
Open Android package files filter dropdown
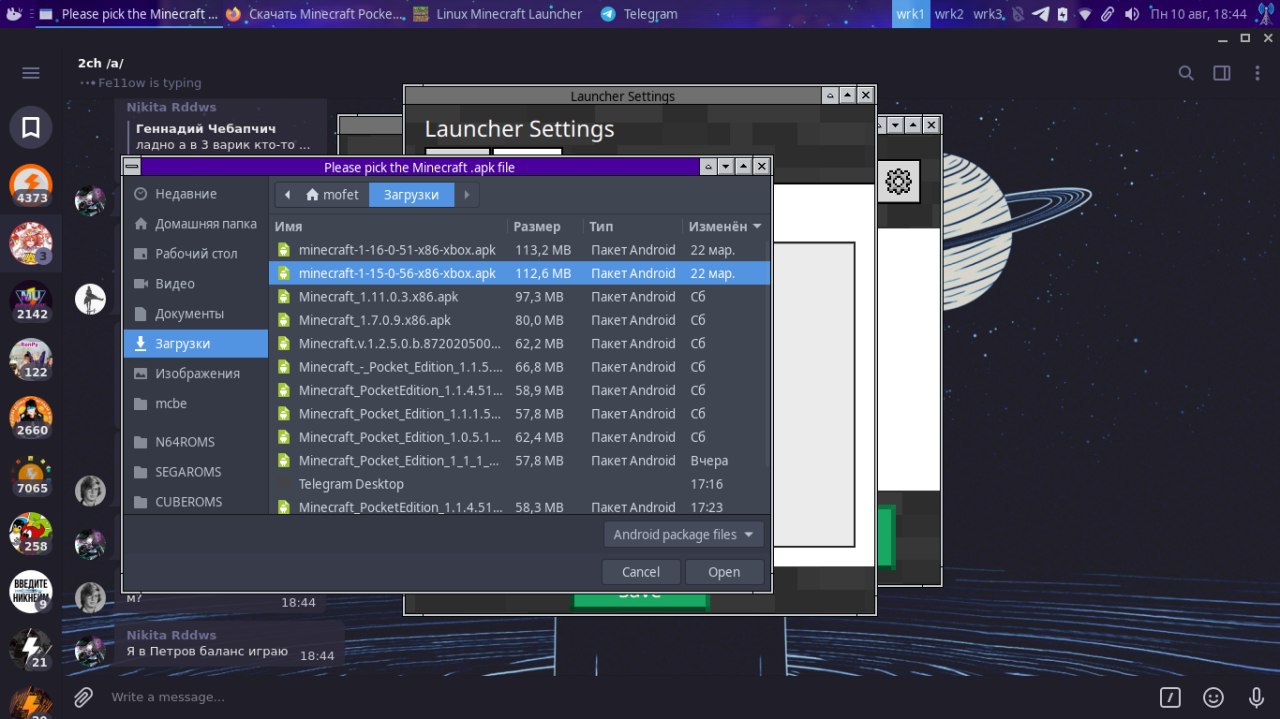pos(684,535)
